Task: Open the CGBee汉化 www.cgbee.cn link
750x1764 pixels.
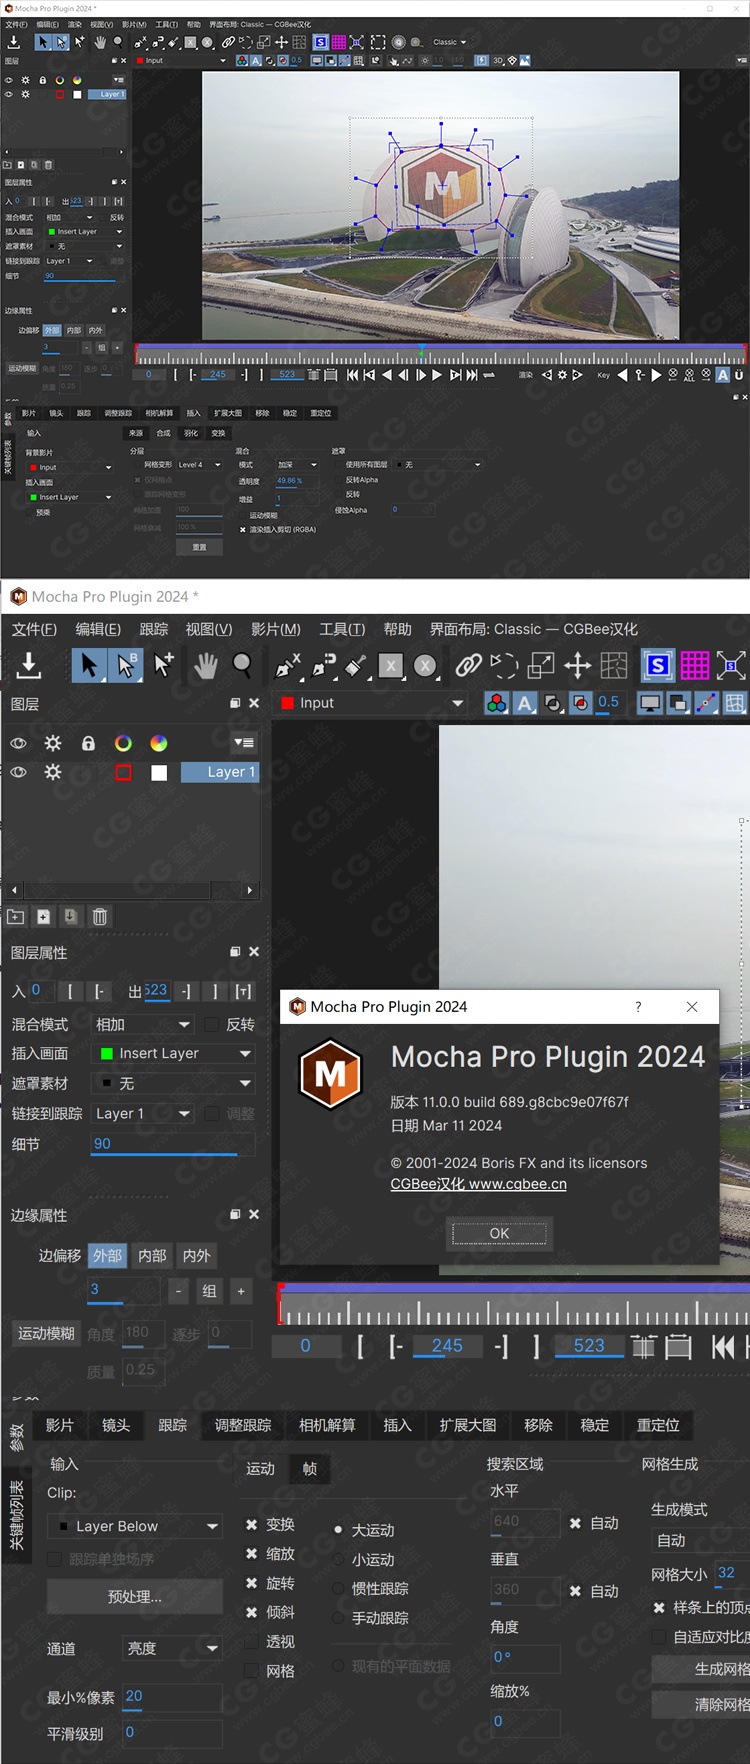Action: pyautogui.click(x=478, y=1184)
